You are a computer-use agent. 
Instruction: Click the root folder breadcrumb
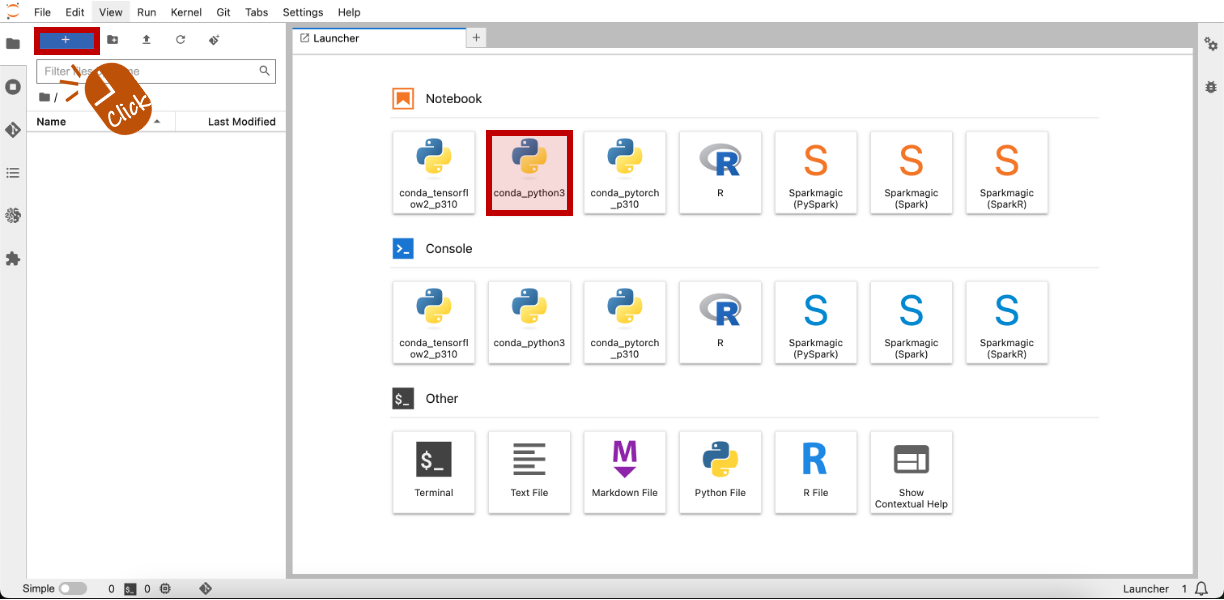point(47,97)
